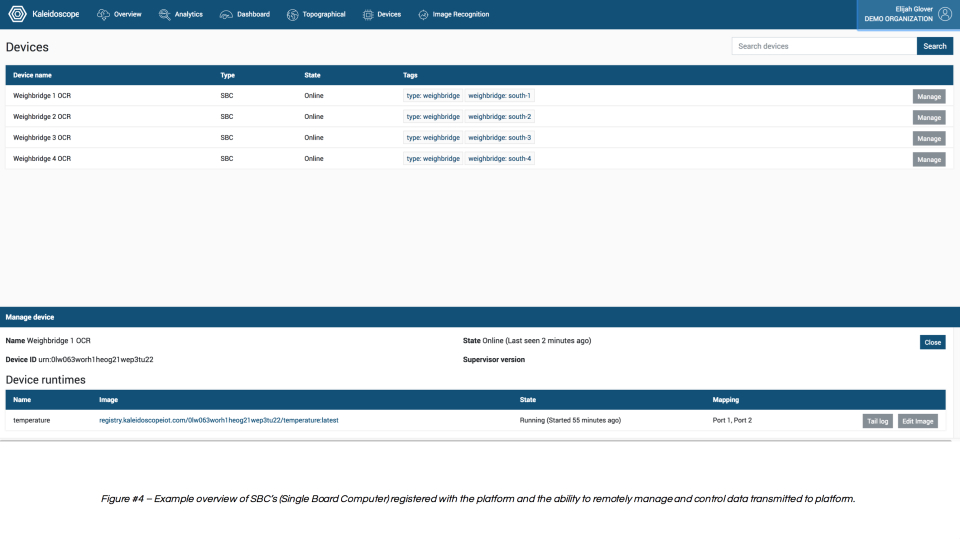The height and width of the screenshot is (539, 960).
Task: Click the Device ID urn value
Action: 96,360
